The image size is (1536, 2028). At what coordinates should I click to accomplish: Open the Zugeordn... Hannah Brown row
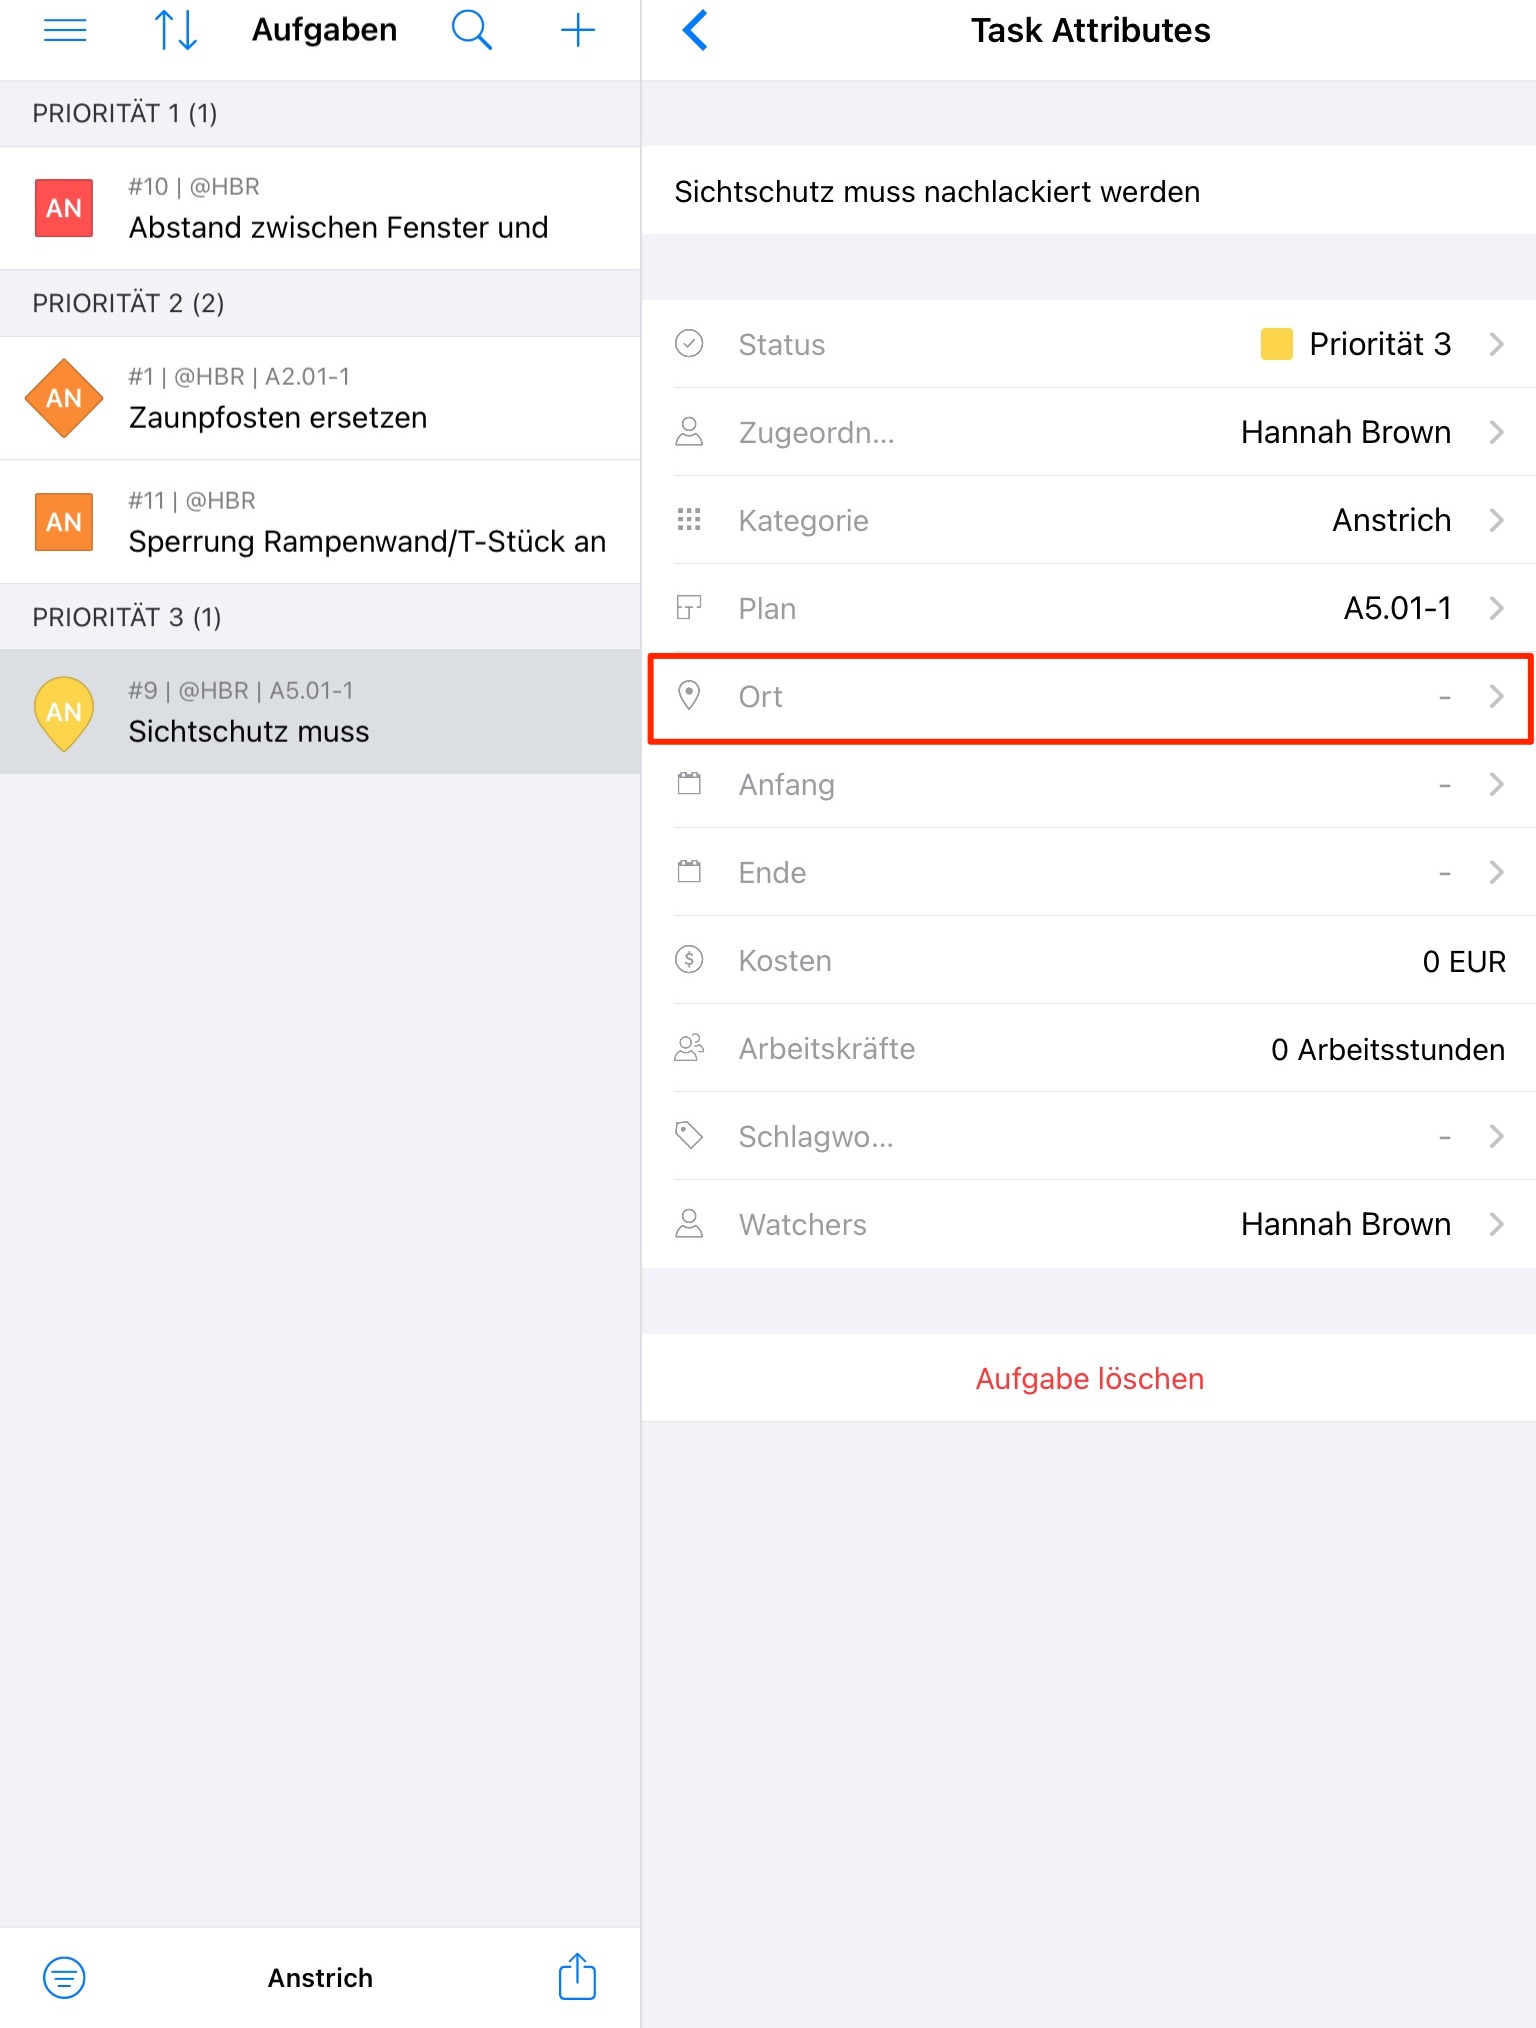point(1090,432)
